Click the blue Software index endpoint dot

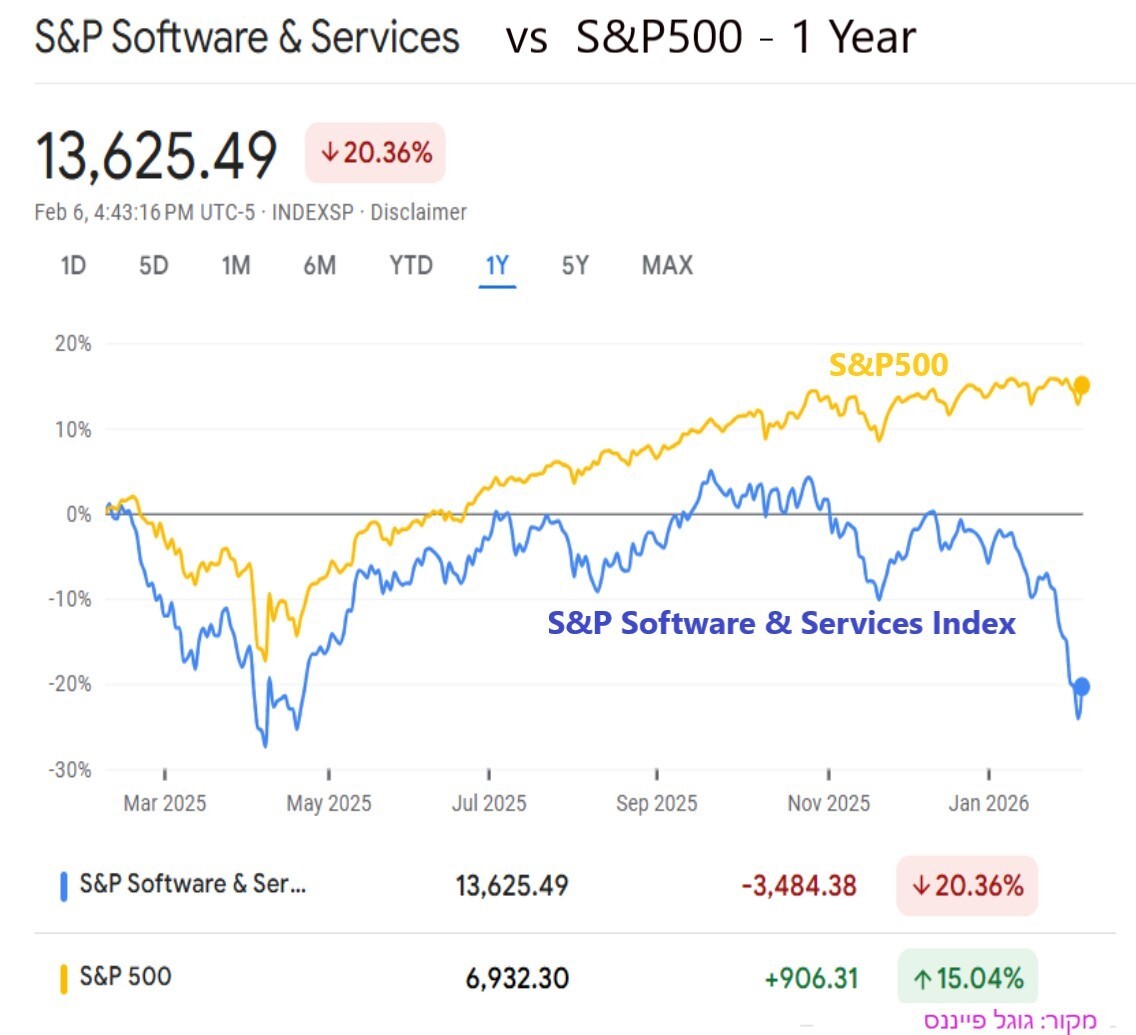[1081, 686]
